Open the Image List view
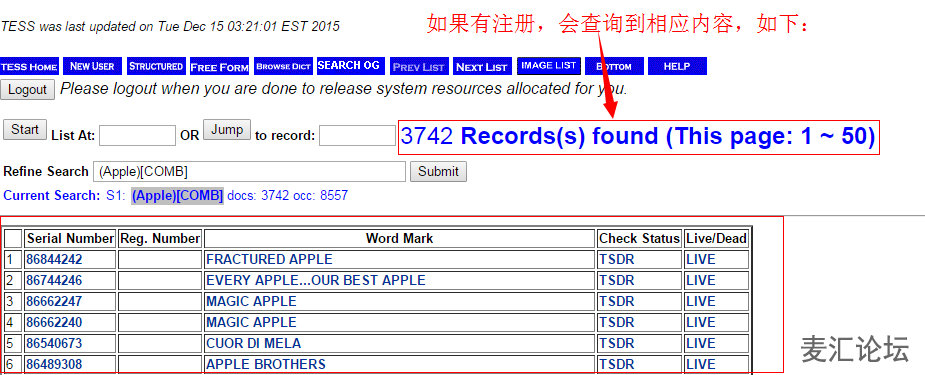This screenshot has width=925, height=375. click(x=549, y=65)
